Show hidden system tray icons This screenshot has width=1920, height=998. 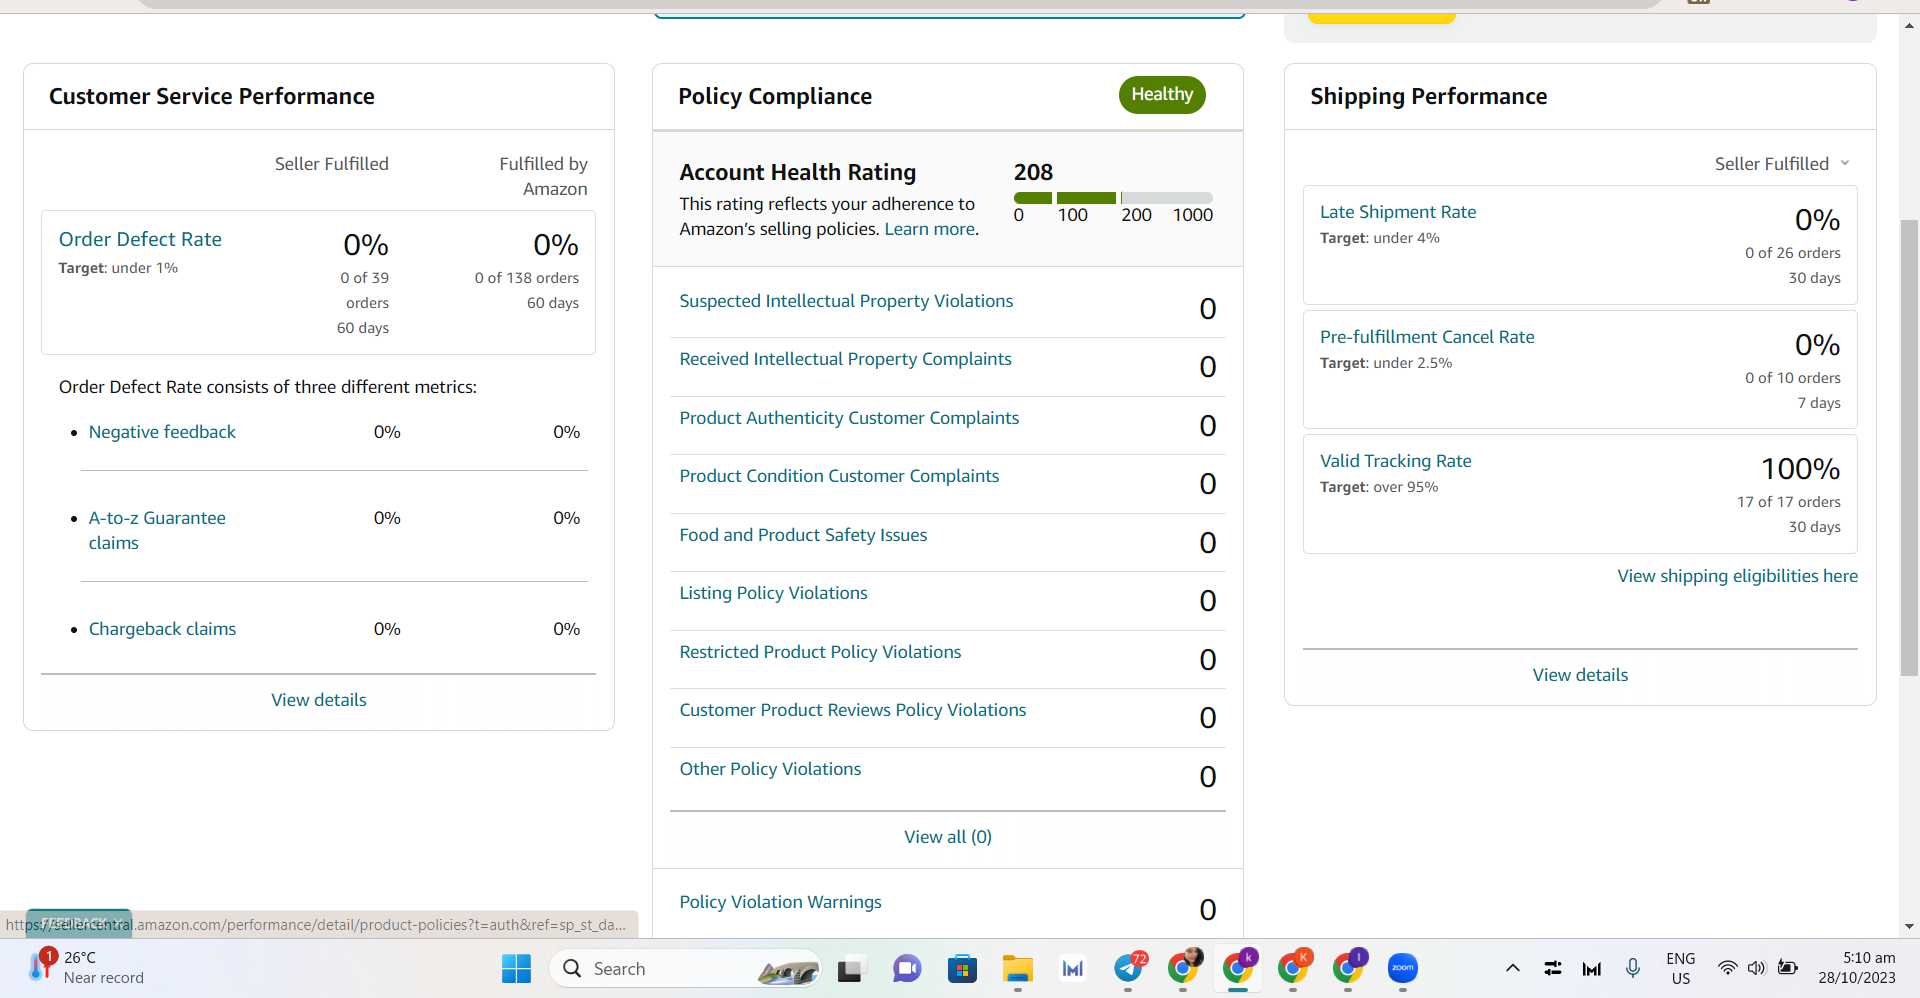[1513, 968]
